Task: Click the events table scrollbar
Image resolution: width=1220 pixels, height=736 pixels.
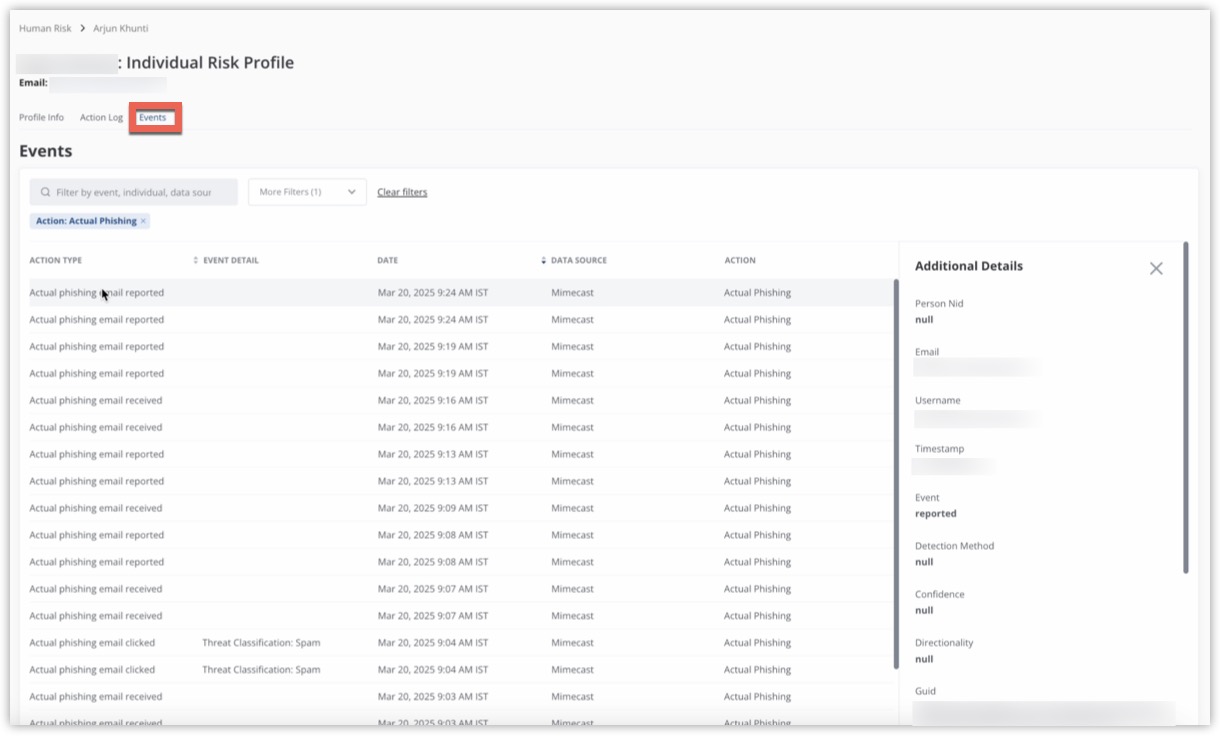Action: click(895, 470)
